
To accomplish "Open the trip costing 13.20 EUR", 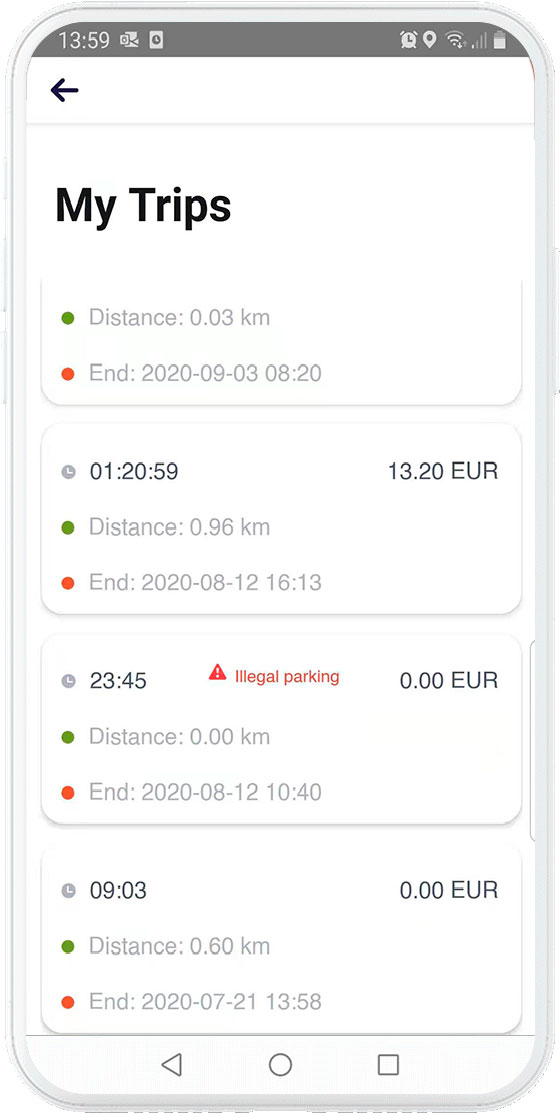I will click(282, 519).
